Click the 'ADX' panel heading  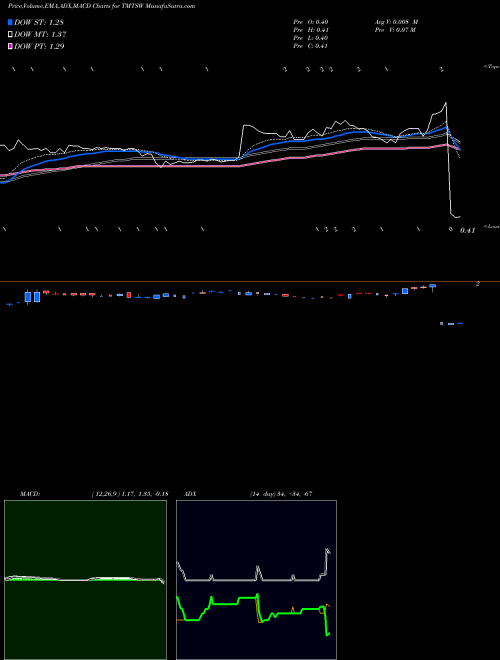click(x=190, y=494)
